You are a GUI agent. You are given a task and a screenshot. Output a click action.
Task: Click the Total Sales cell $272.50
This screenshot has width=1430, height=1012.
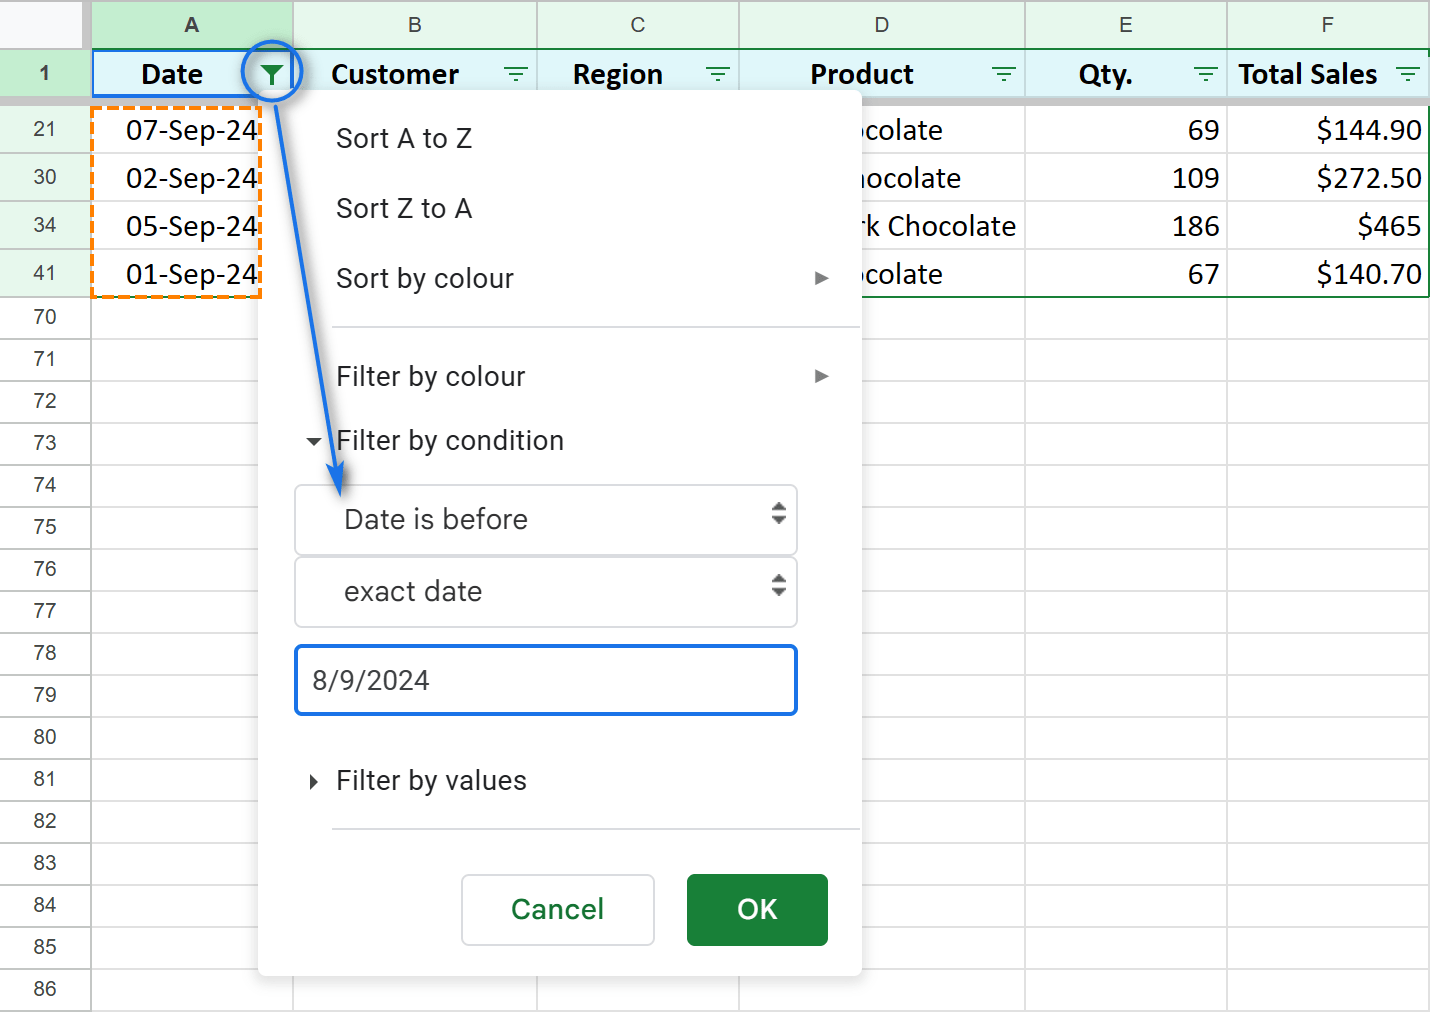(x=1328, y=178)
